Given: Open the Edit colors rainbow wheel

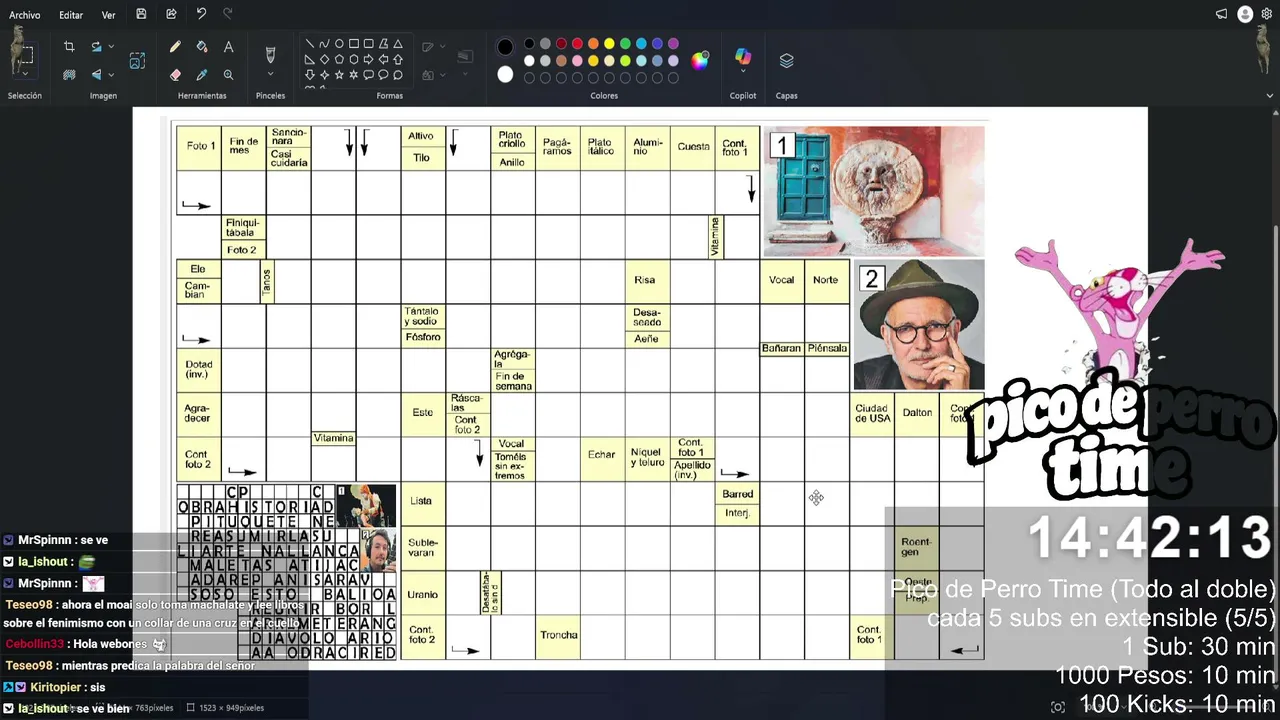Looking at the screenshot, I should click(x=700, y=60).
